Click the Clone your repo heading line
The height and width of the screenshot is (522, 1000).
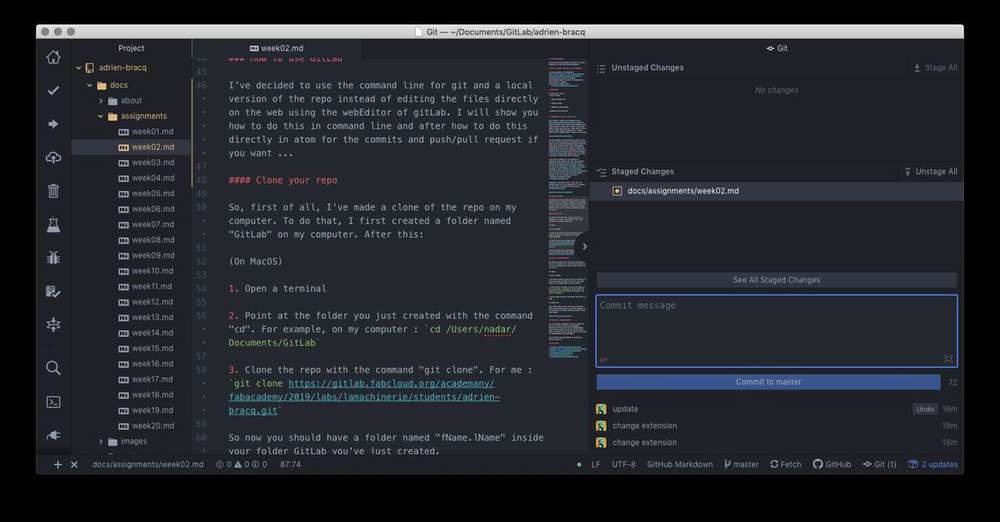(x=283, y=181)
